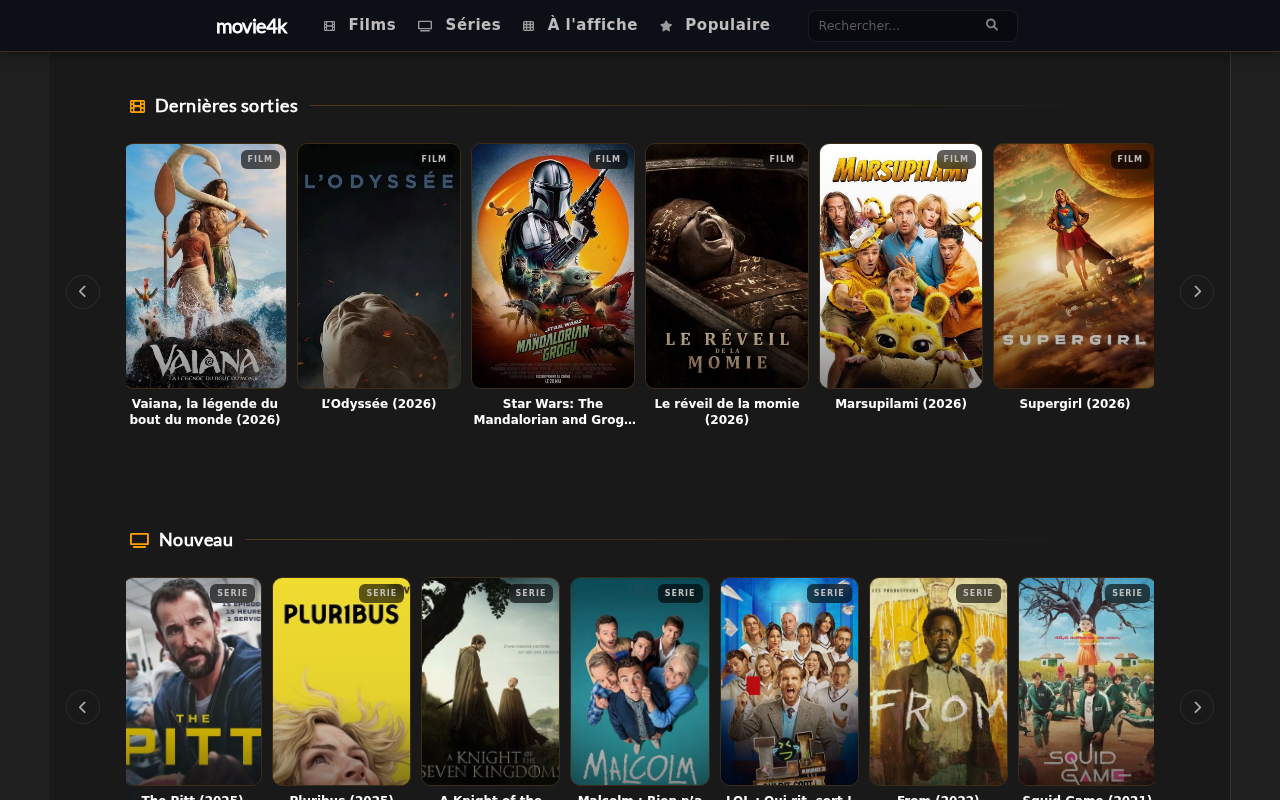Click the Populaire star icon
This screenshot has width=1280, height=800.
pos(666,26)
